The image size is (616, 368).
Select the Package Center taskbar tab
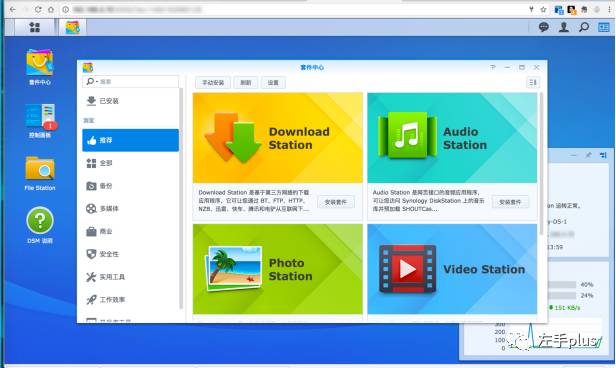coord(73,27)
